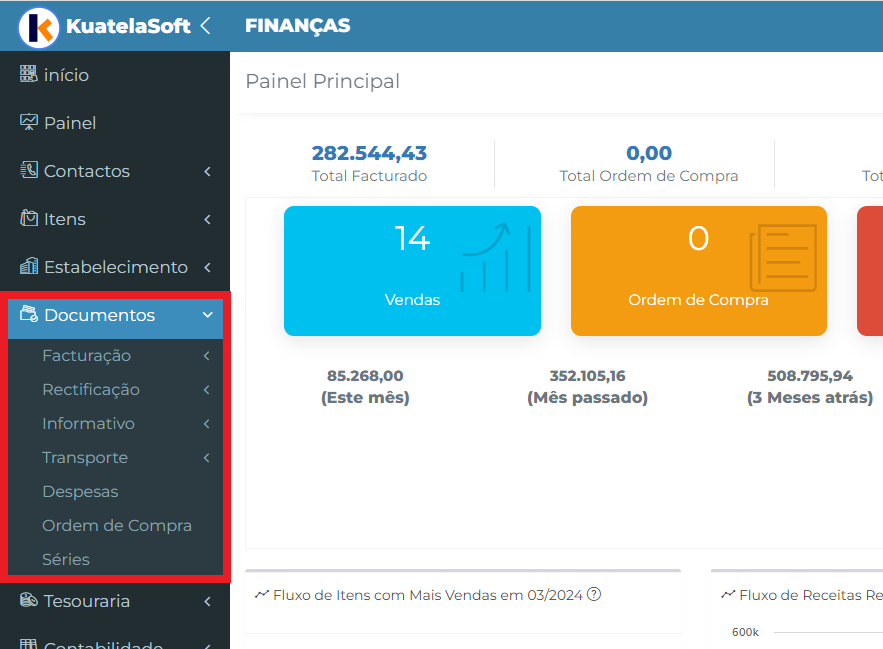The width and height of the screenshot is (883, 649).
Task: Click the Contactos phonebook icon
Action: click(x=29, y=170)
